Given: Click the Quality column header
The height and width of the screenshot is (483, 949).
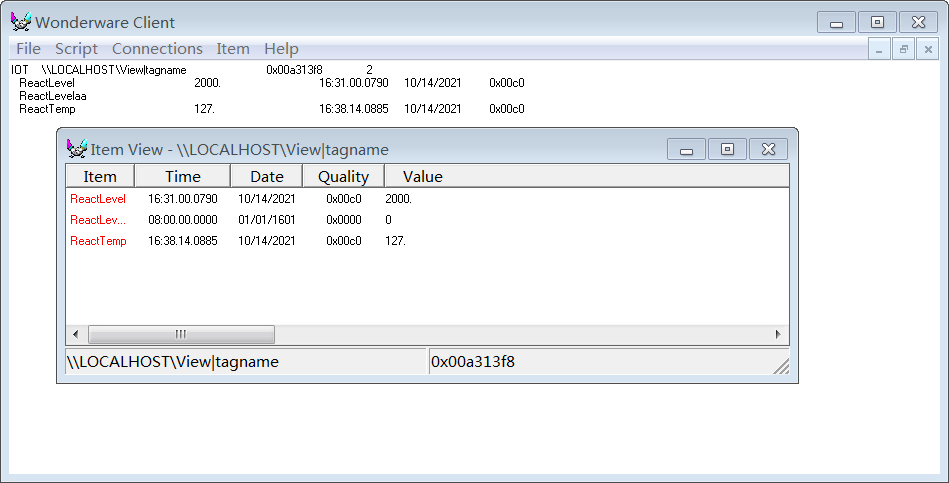Looking at the screenshot, I should click(343, 177).
